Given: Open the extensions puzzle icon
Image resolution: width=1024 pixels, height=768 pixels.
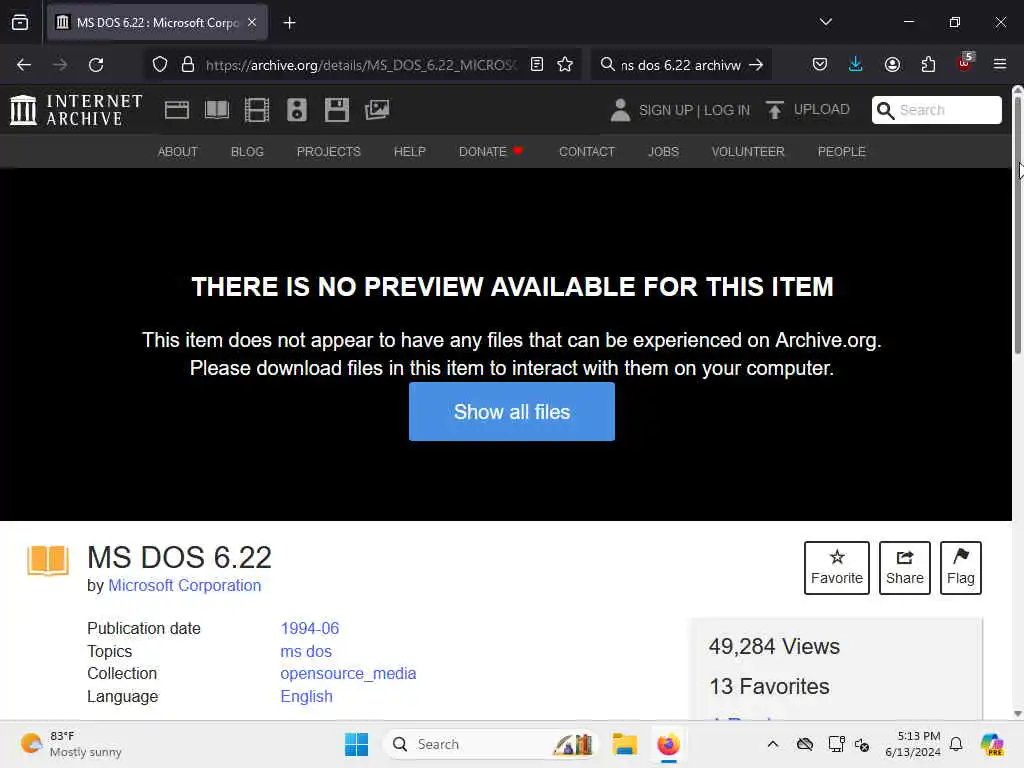Looking at the screenshot, I should (x=928, y=65).
